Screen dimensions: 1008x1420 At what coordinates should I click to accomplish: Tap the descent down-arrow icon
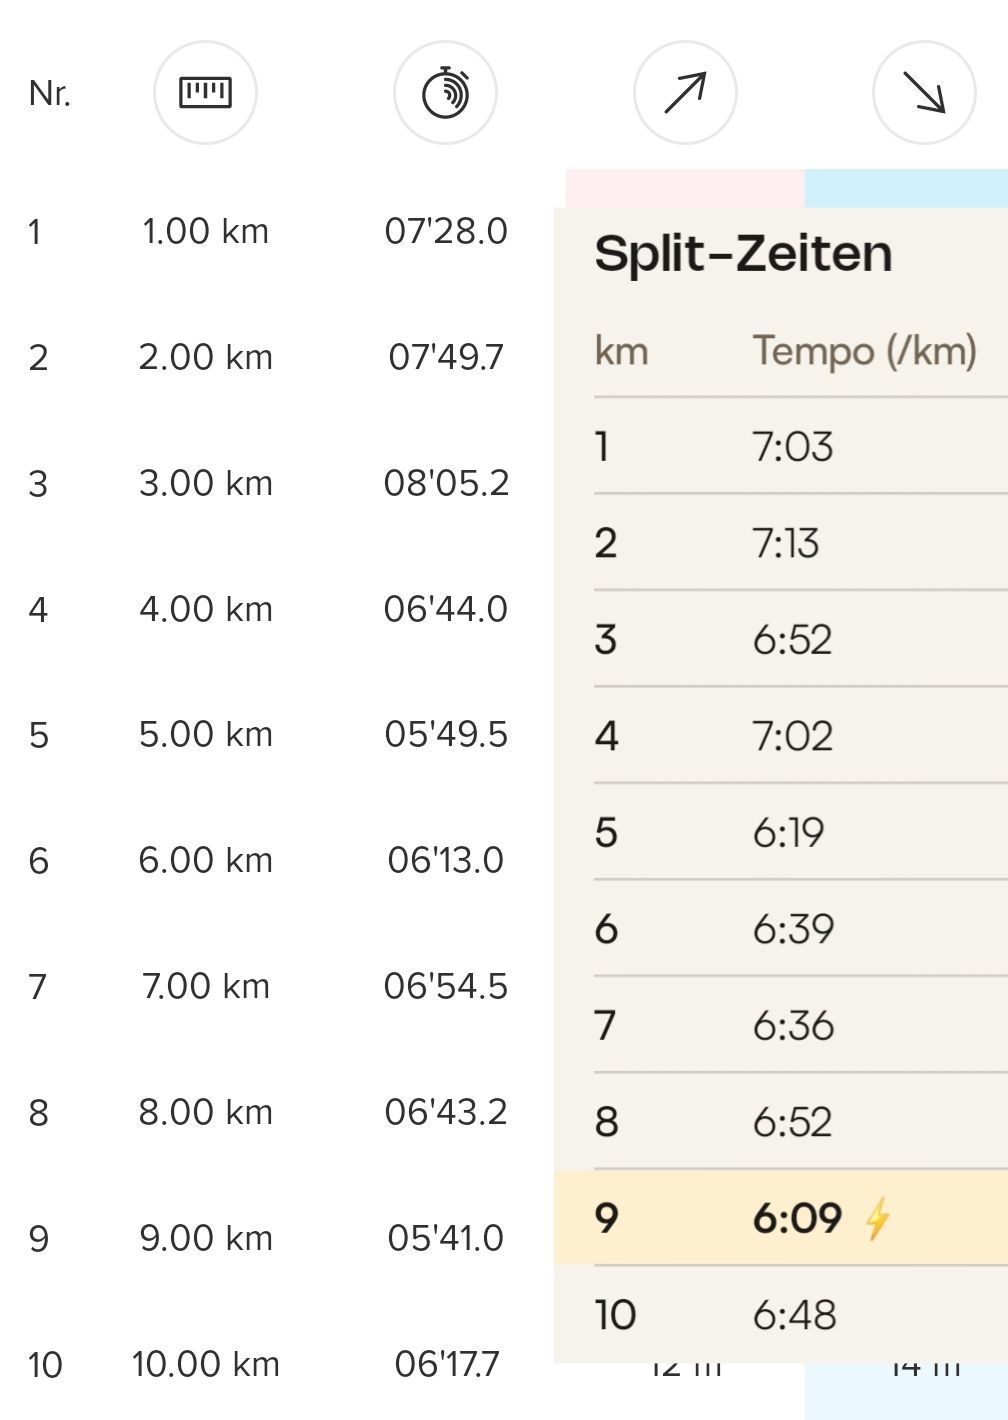[924, 93]
